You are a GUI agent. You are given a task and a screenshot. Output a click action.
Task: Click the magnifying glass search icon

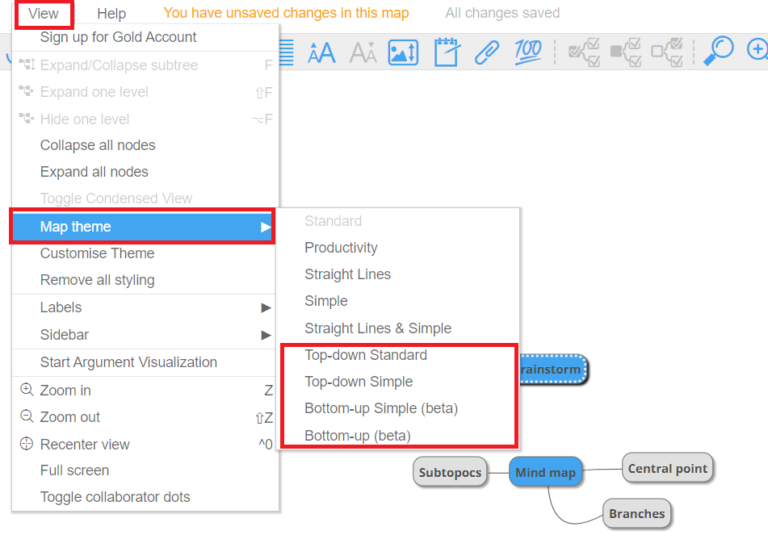pos(718,51)
